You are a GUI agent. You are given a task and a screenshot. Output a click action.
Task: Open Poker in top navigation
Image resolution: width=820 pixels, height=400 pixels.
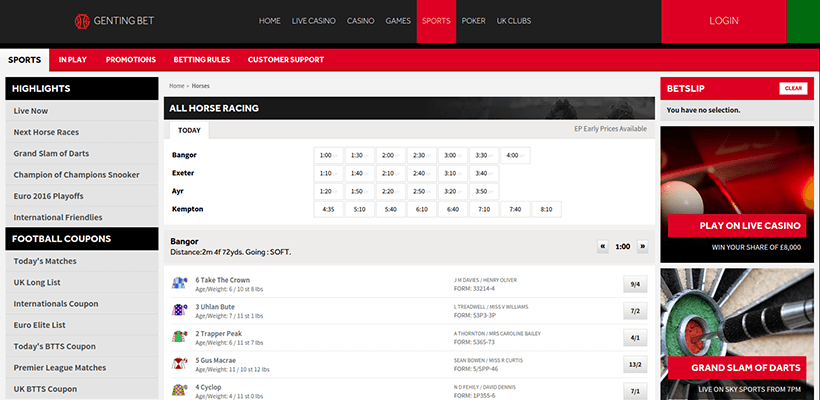tap(473, 21)
